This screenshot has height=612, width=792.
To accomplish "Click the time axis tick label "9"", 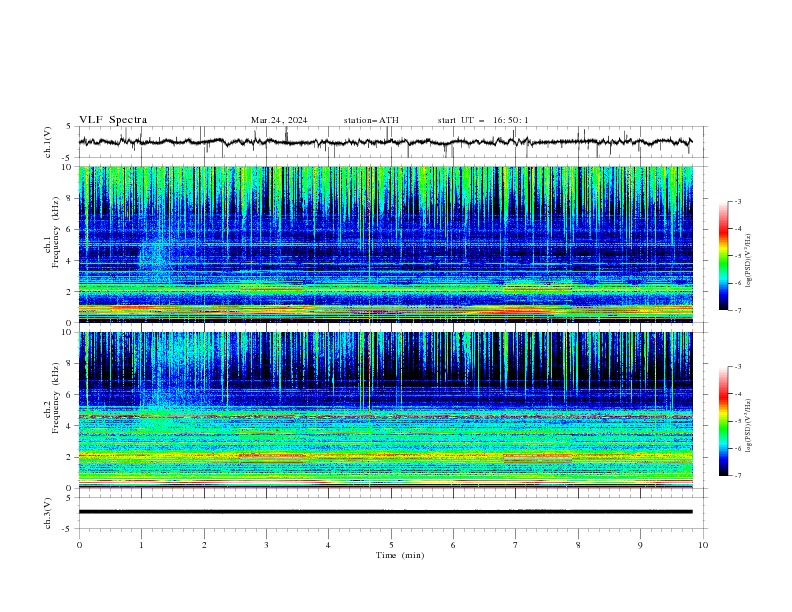I will point(640,545).
